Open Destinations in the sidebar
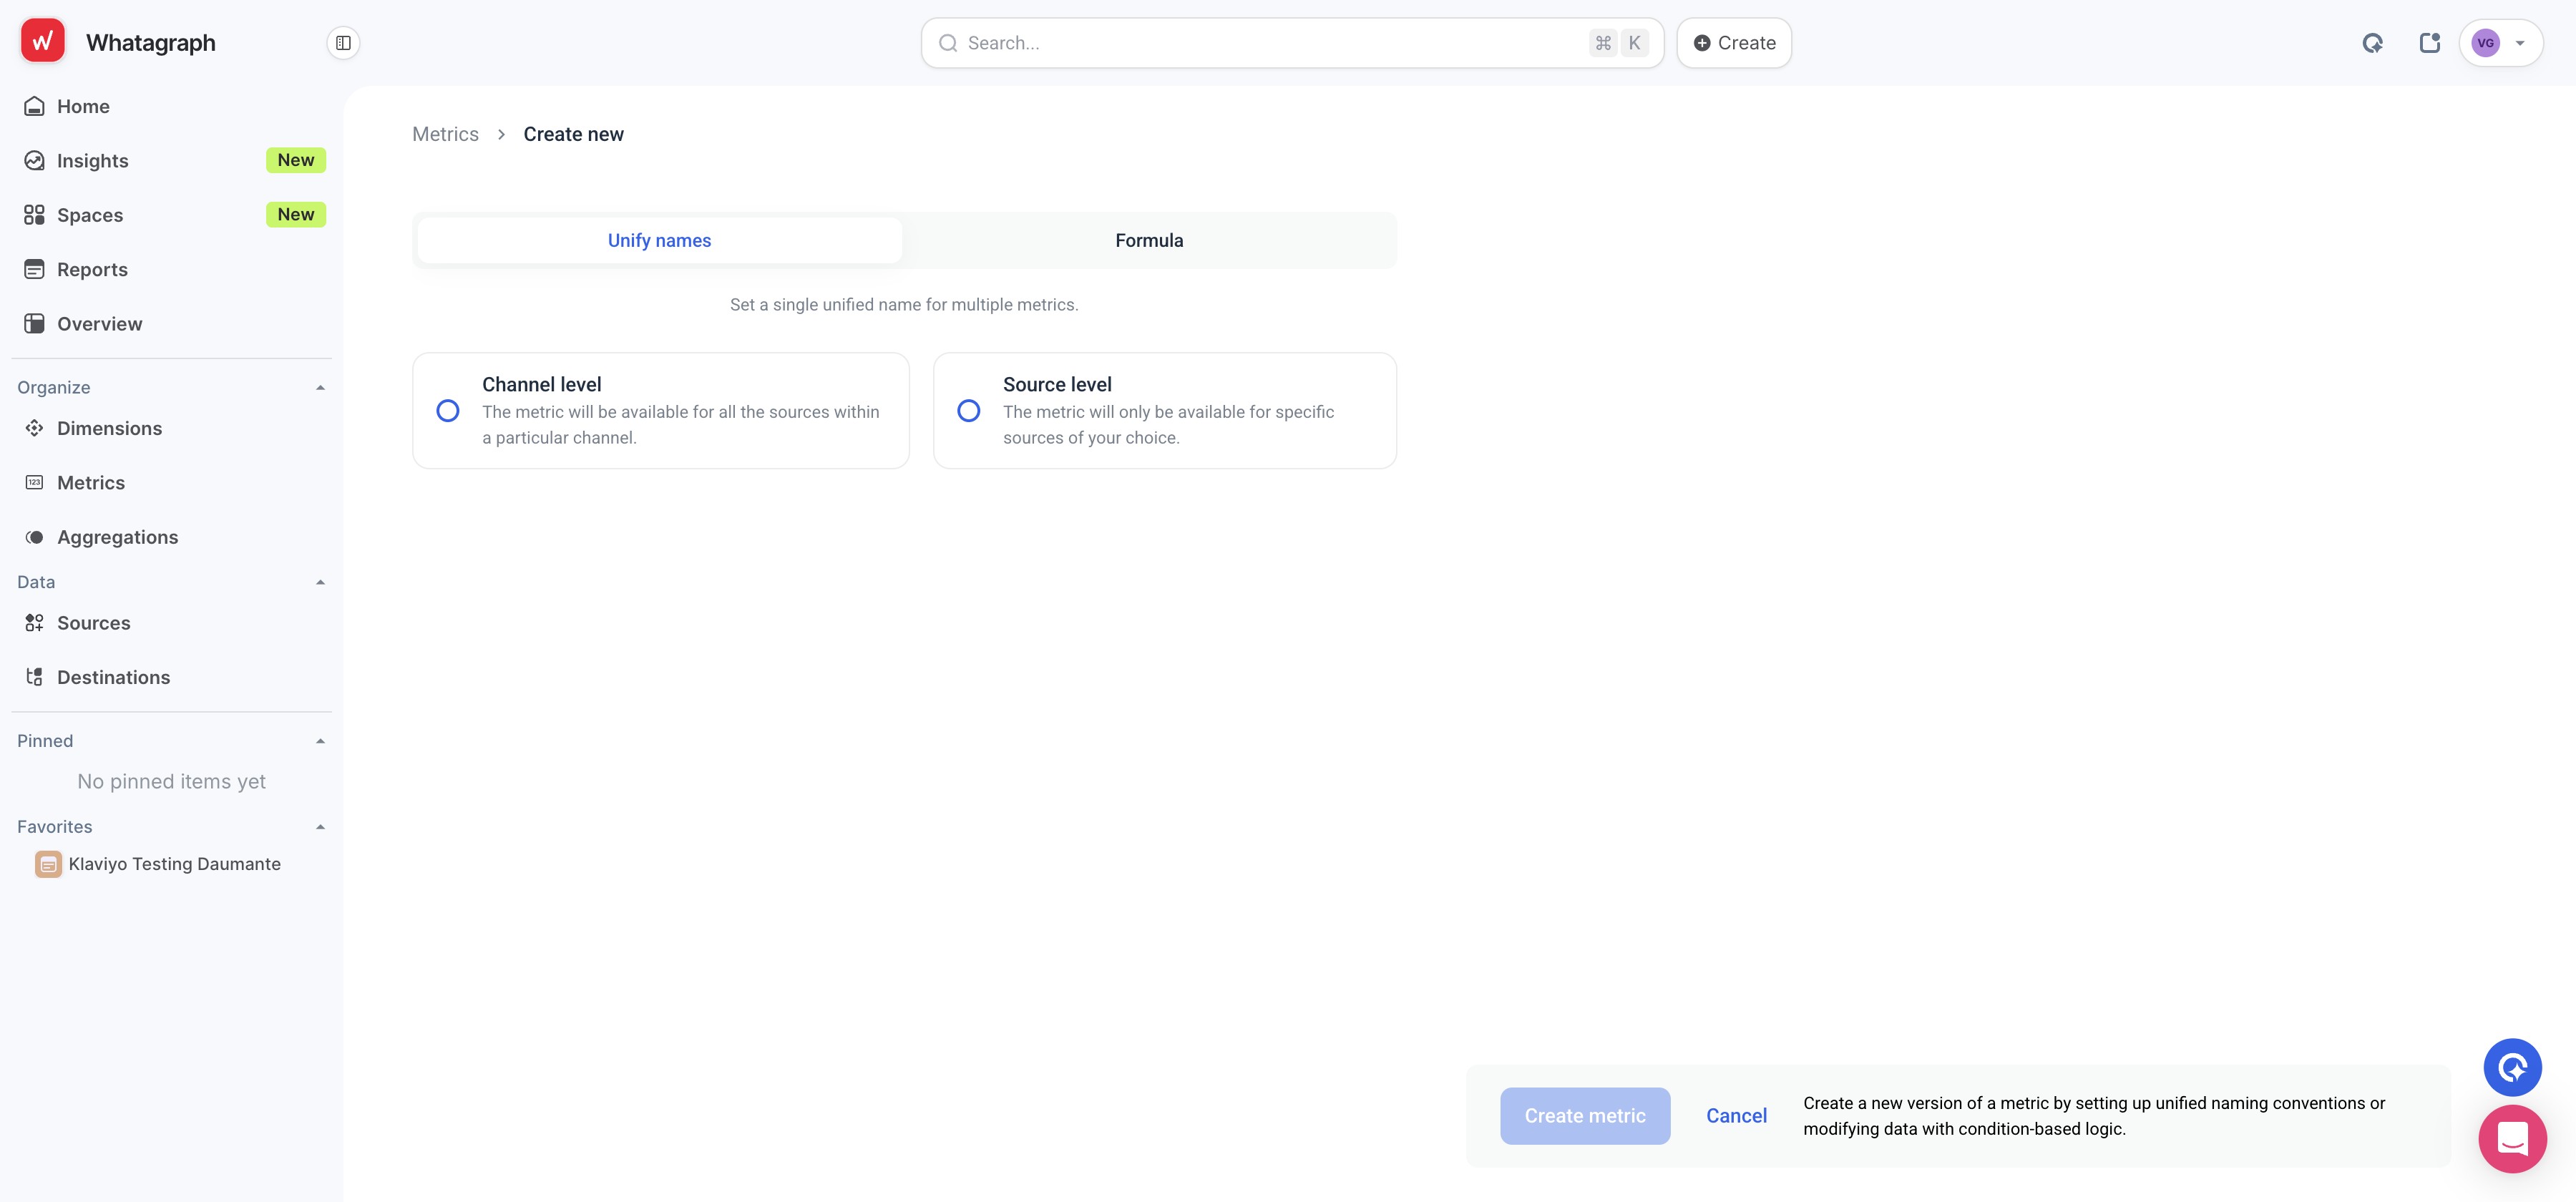2576x1202 pixels. (171, 677)
